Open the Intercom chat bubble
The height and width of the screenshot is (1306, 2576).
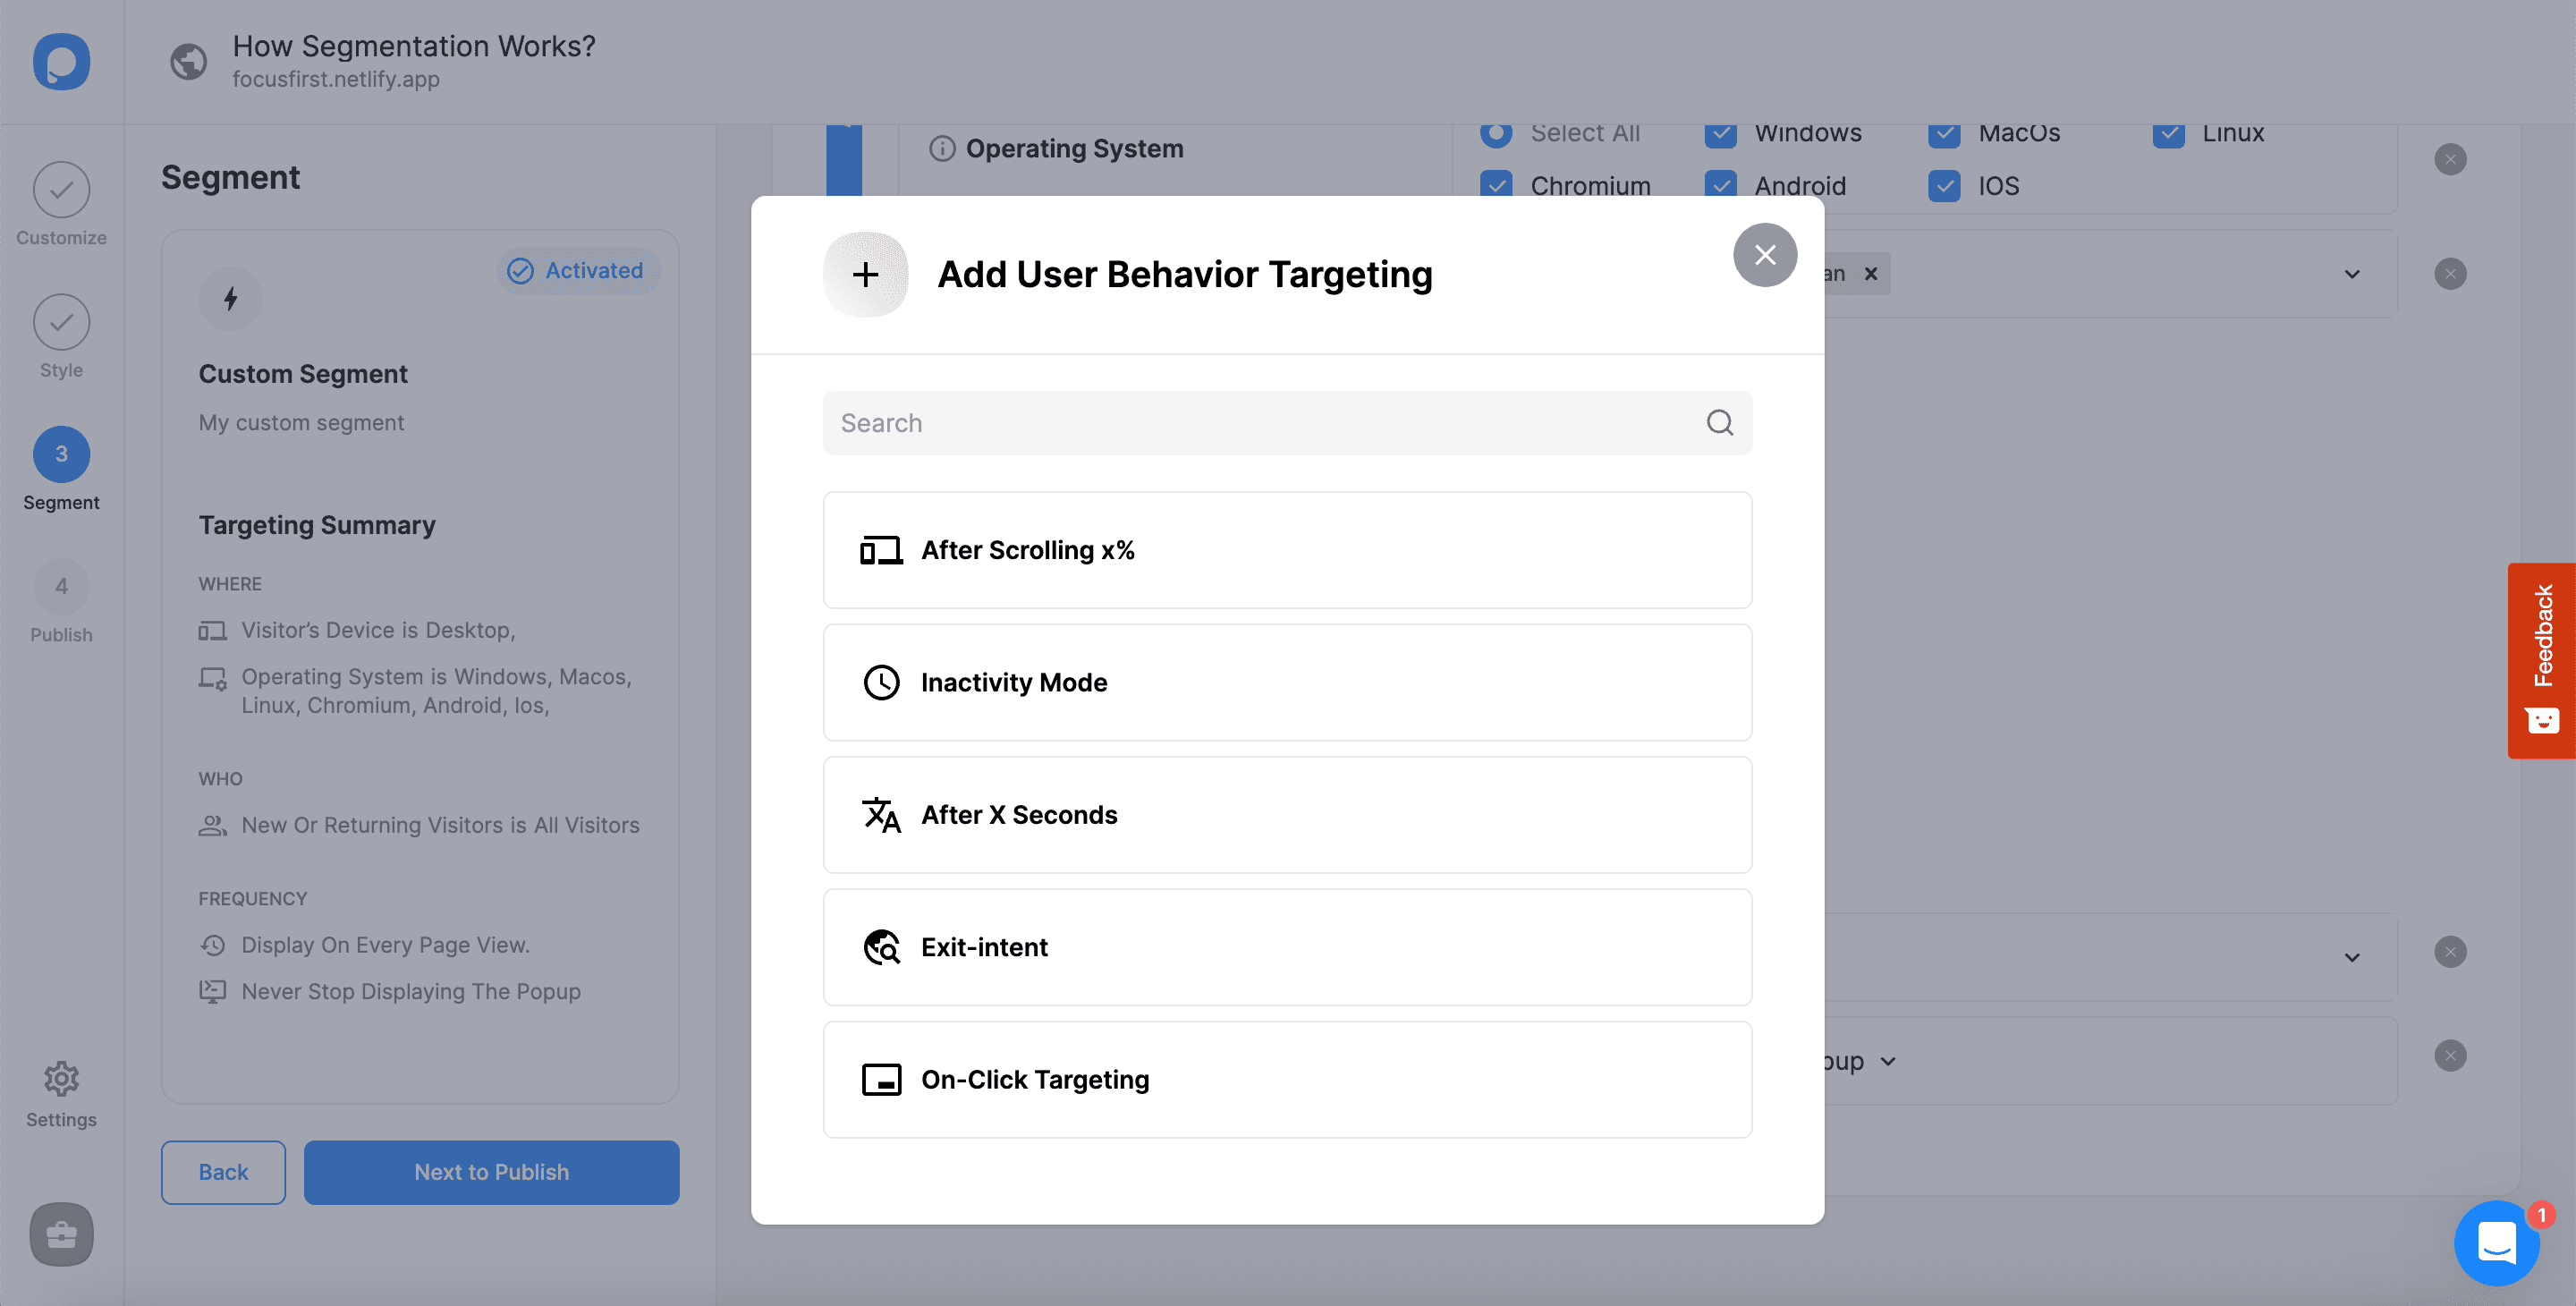click(2496, 1243)
